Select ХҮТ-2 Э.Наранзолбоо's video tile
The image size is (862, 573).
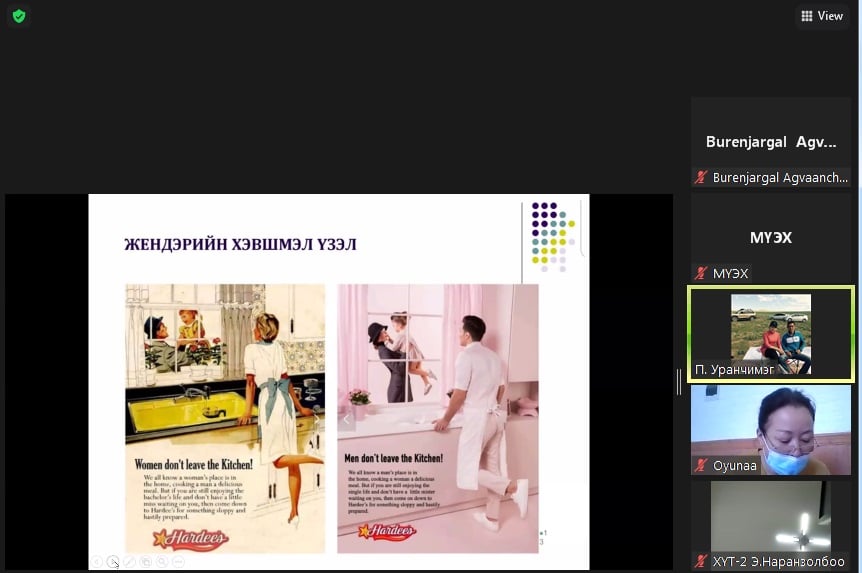(x=771, y=525)
